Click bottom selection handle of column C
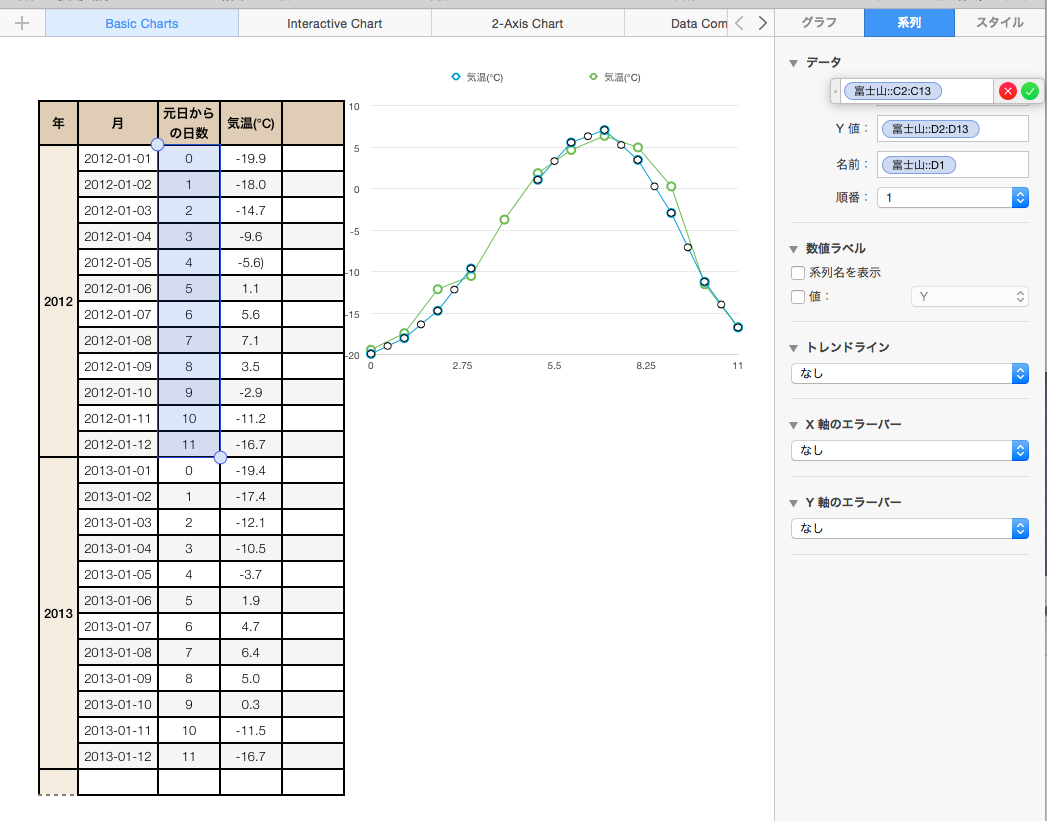This screenshot has height=821, width=1047. 220,457
